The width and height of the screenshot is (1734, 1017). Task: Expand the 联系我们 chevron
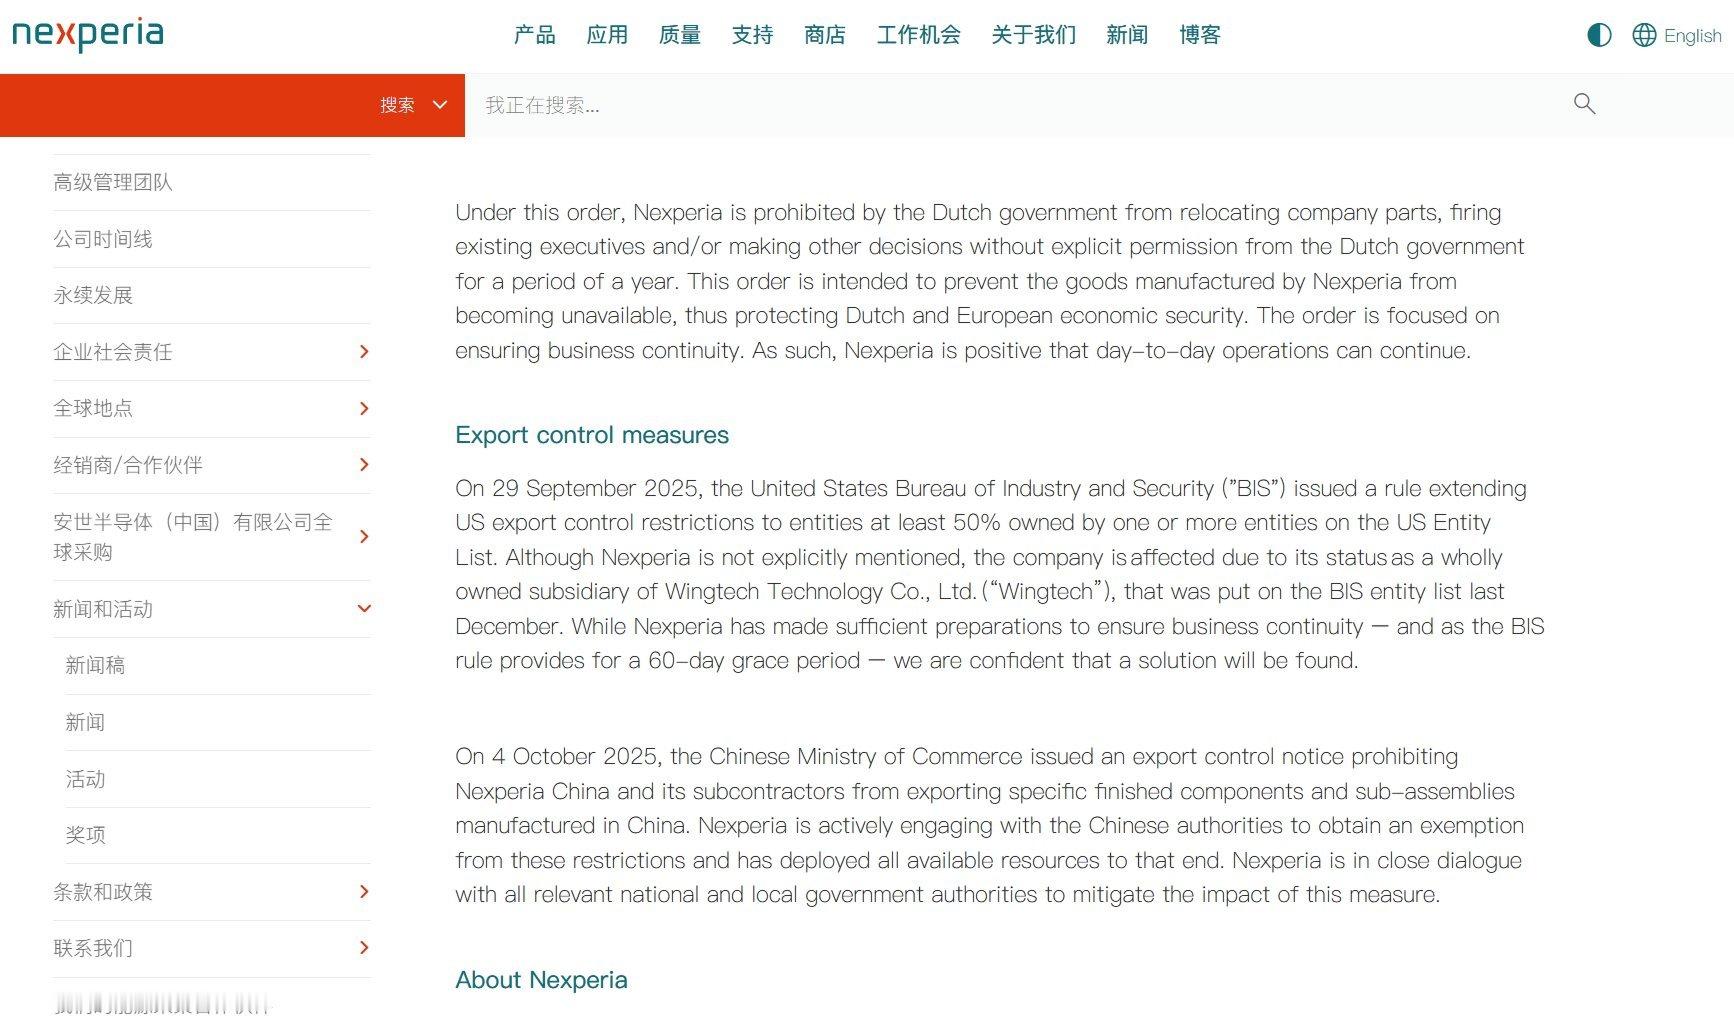364,948
